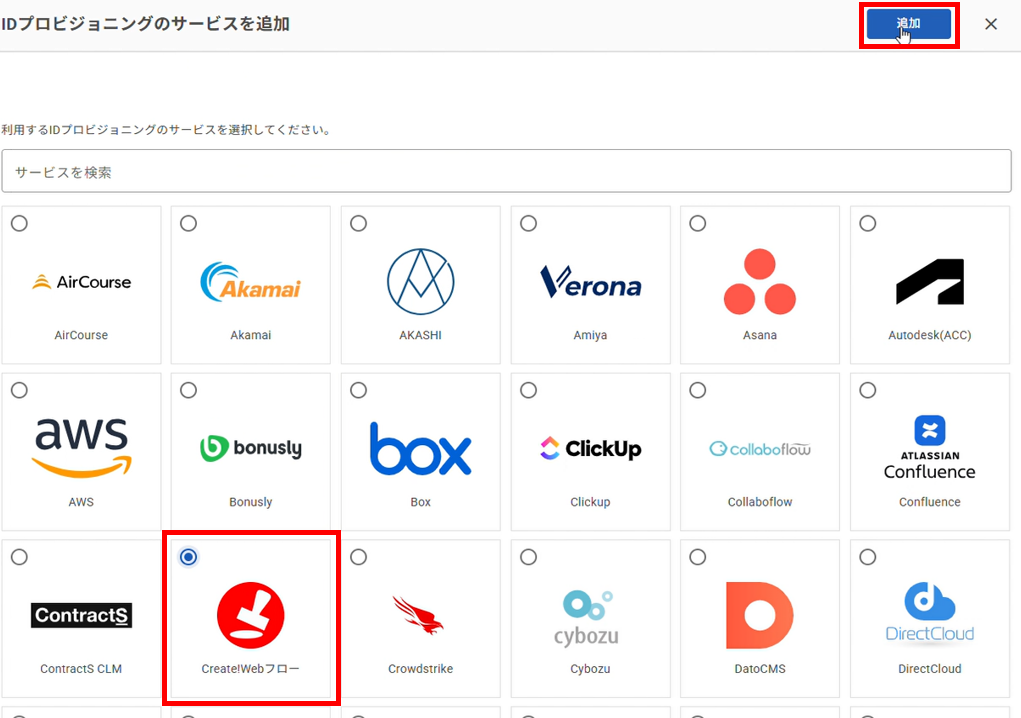Click the Clickup label text
The width and height of the screenshot is (1021, 718).
[591, 501]
